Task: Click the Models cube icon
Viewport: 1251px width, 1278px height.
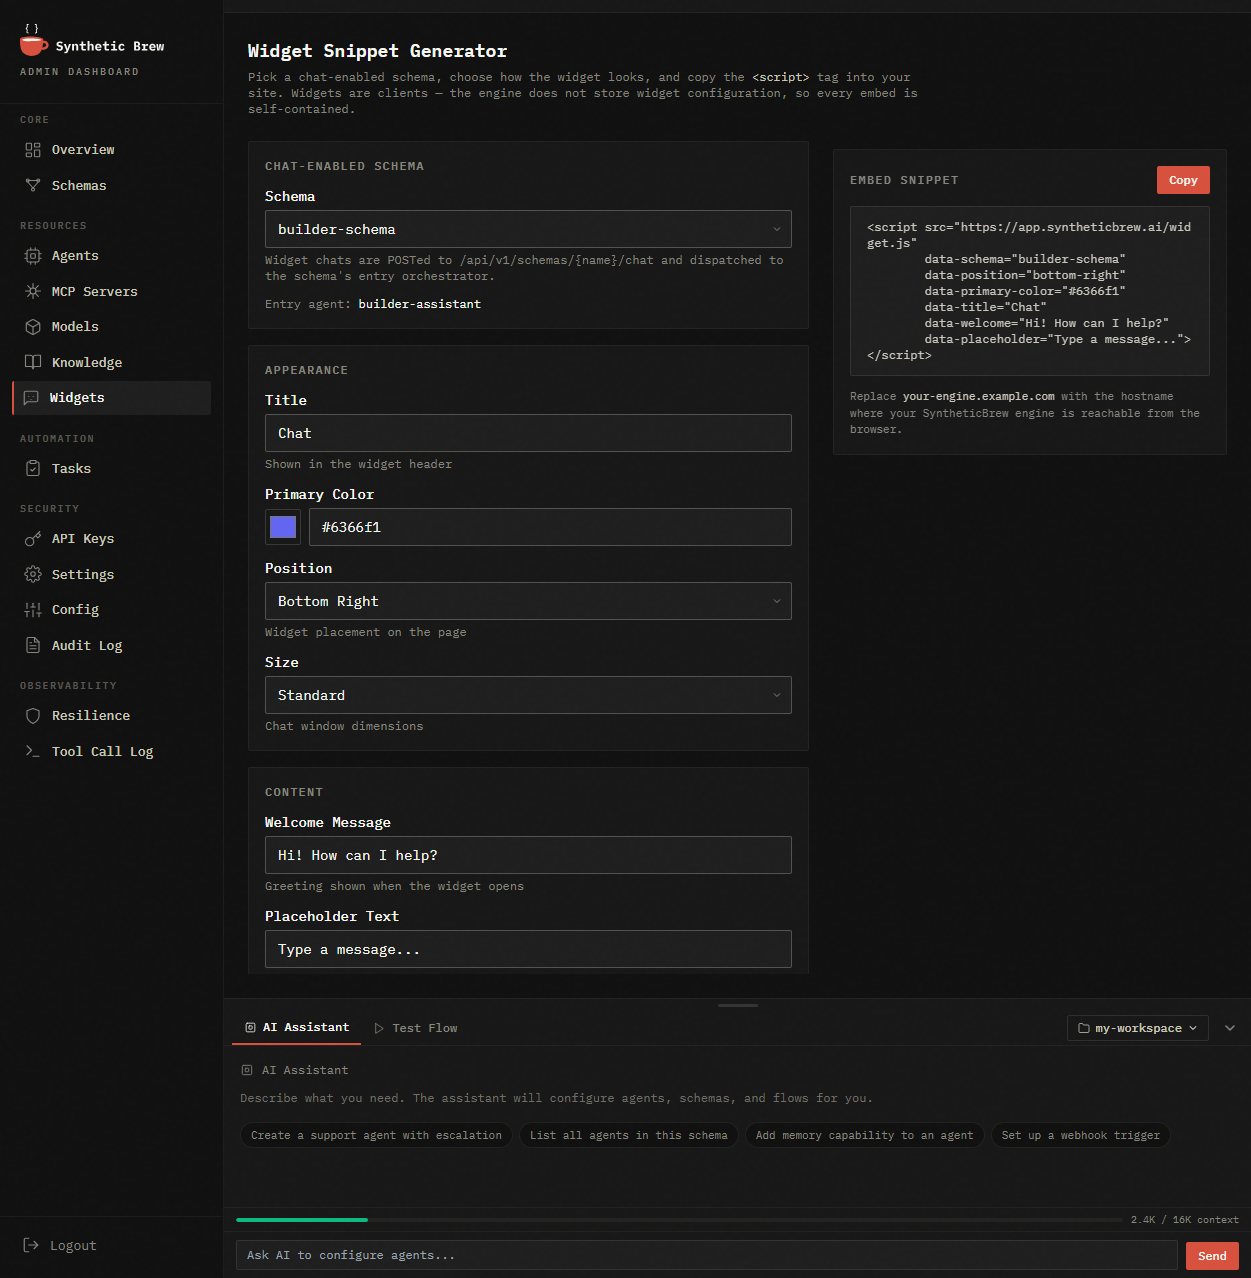Action: pos(33,327)
